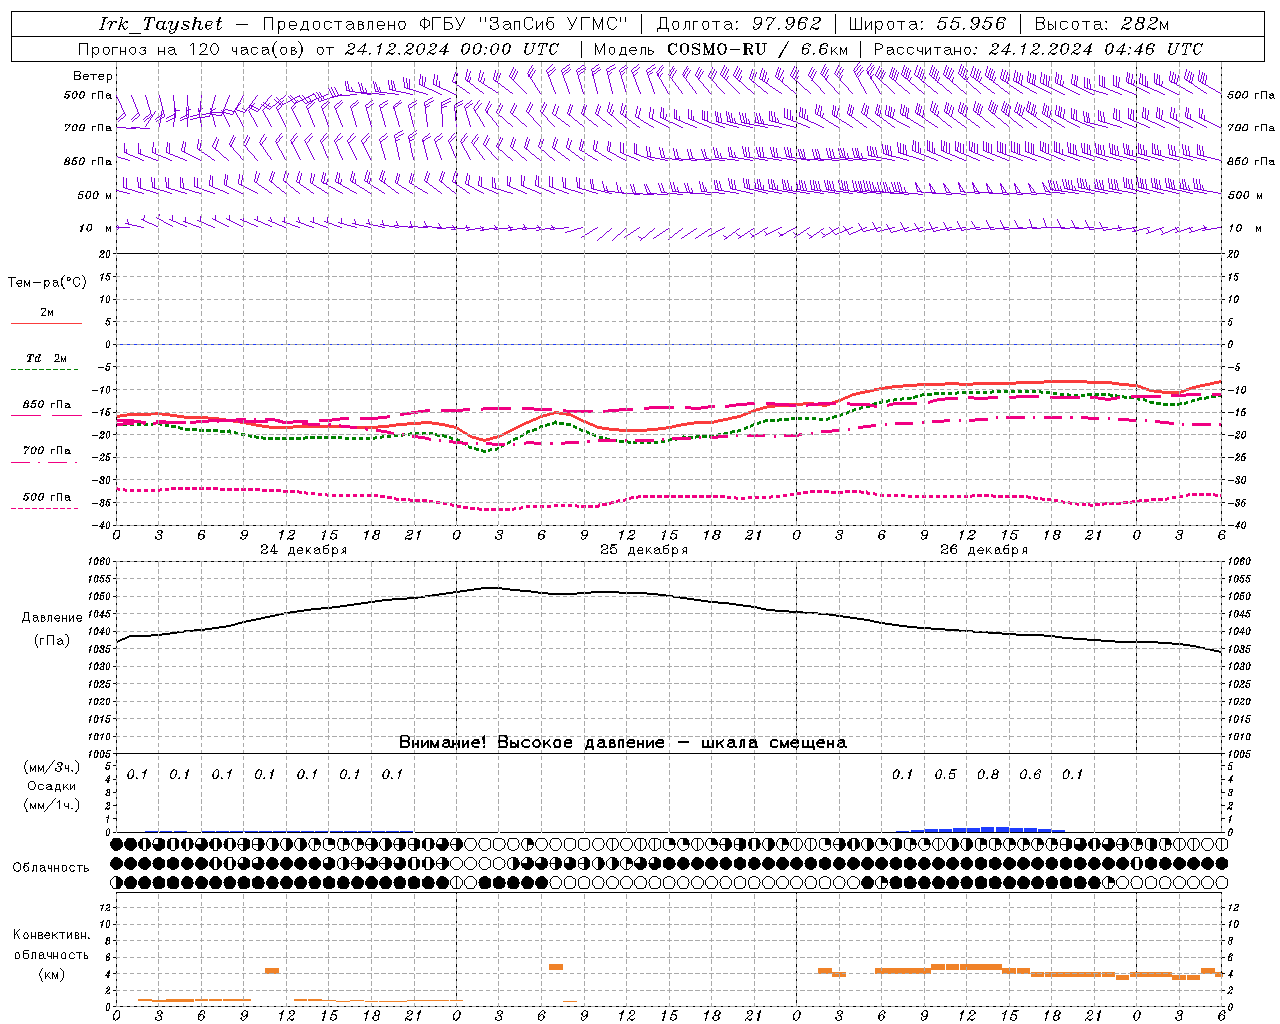Click the Прогноз на 120 часа(ов) text
Viewport: 1280px width, 1024px height.
[x=192, y=49]
